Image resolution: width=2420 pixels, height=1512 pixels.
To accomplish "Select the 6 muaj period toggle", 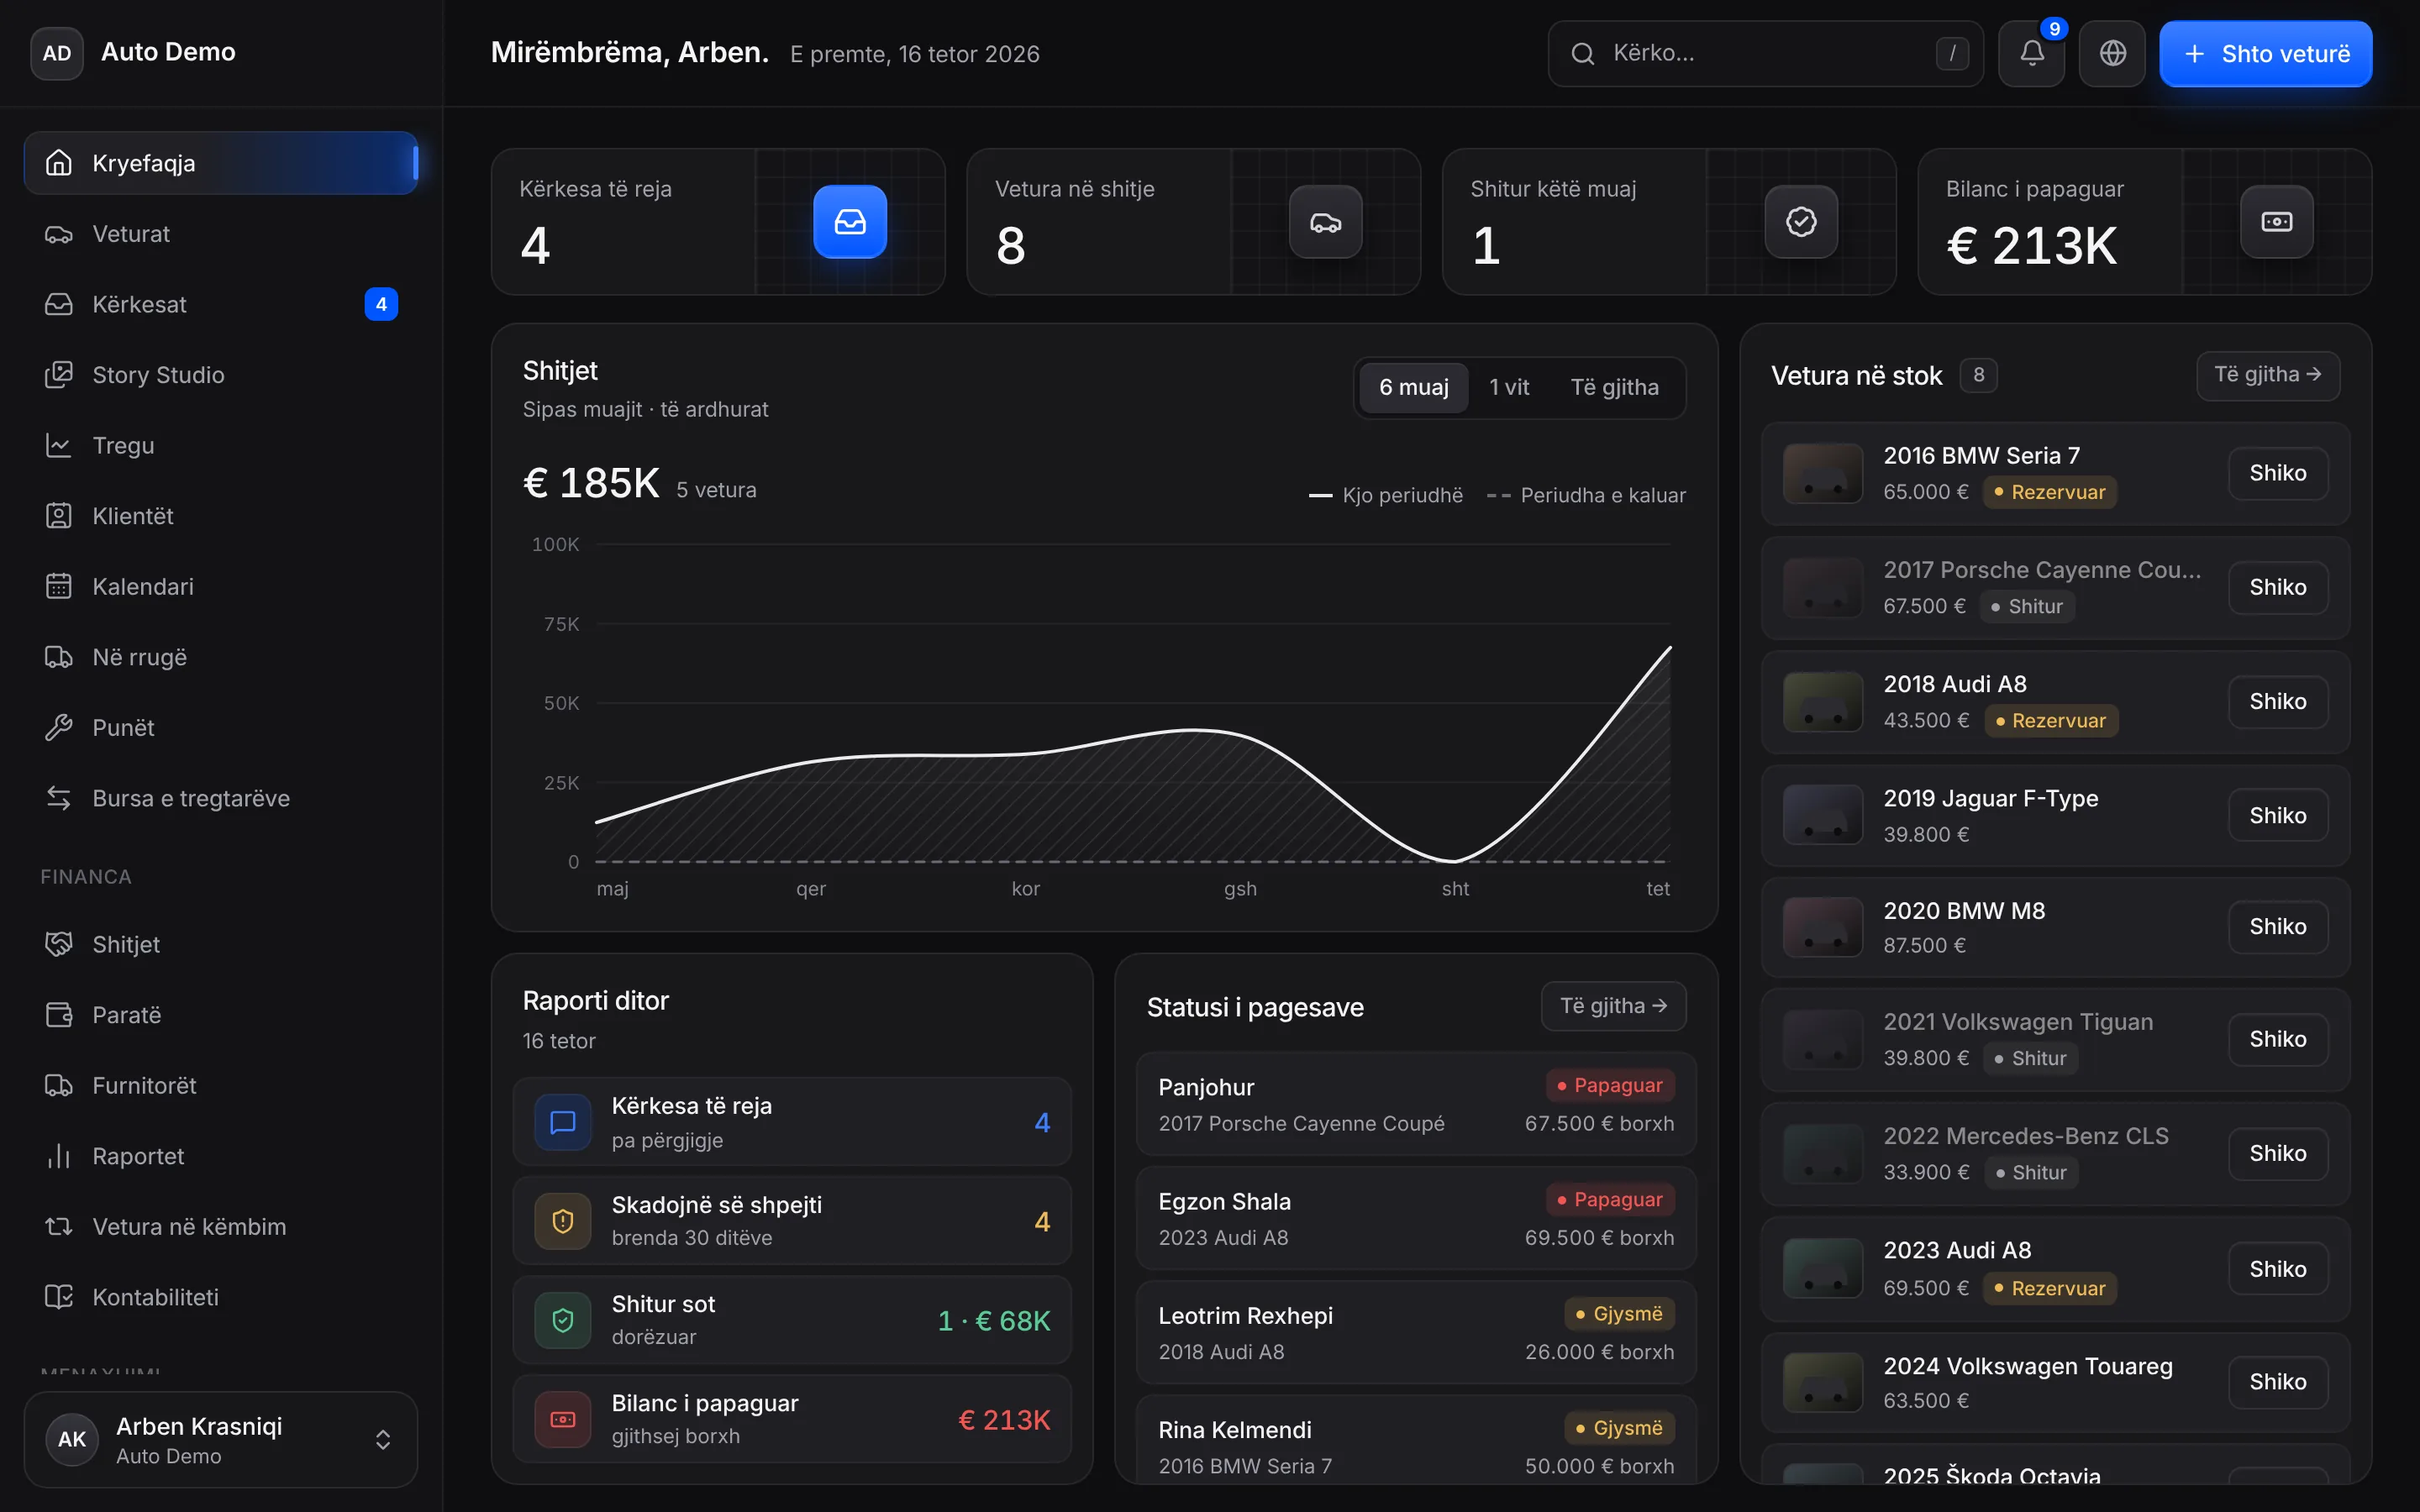I will 1414,387.
